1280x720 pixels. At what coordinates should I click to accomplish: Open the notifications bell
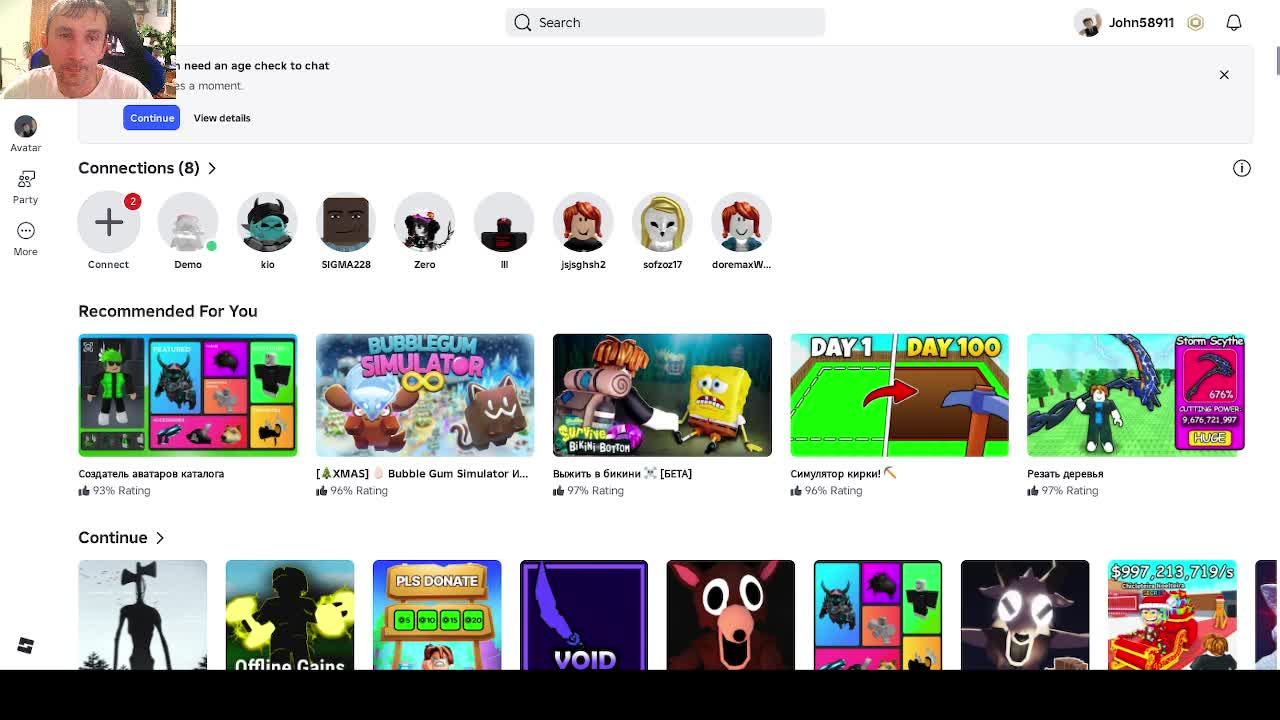pos(1234,22)
